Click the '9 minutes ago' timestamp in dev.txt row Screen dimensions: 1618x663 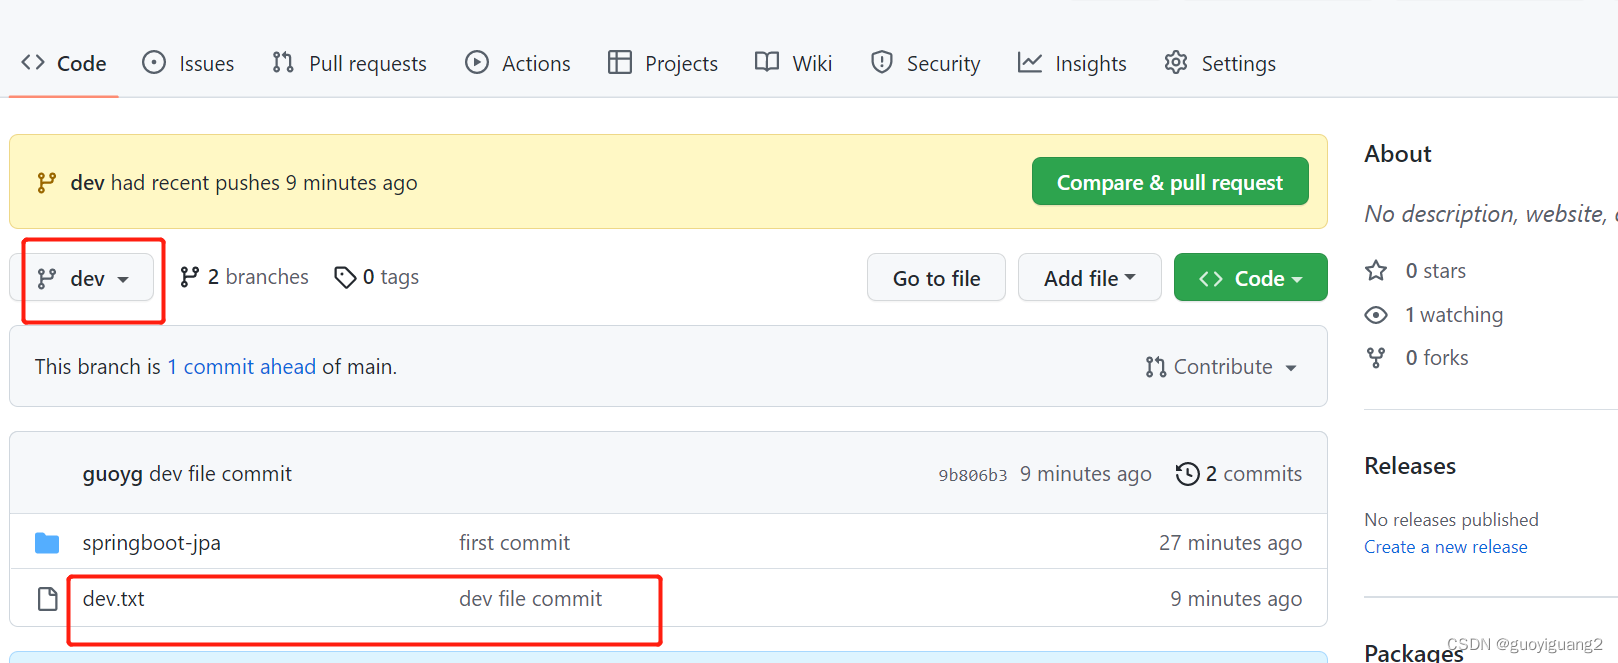(1236, 599)
